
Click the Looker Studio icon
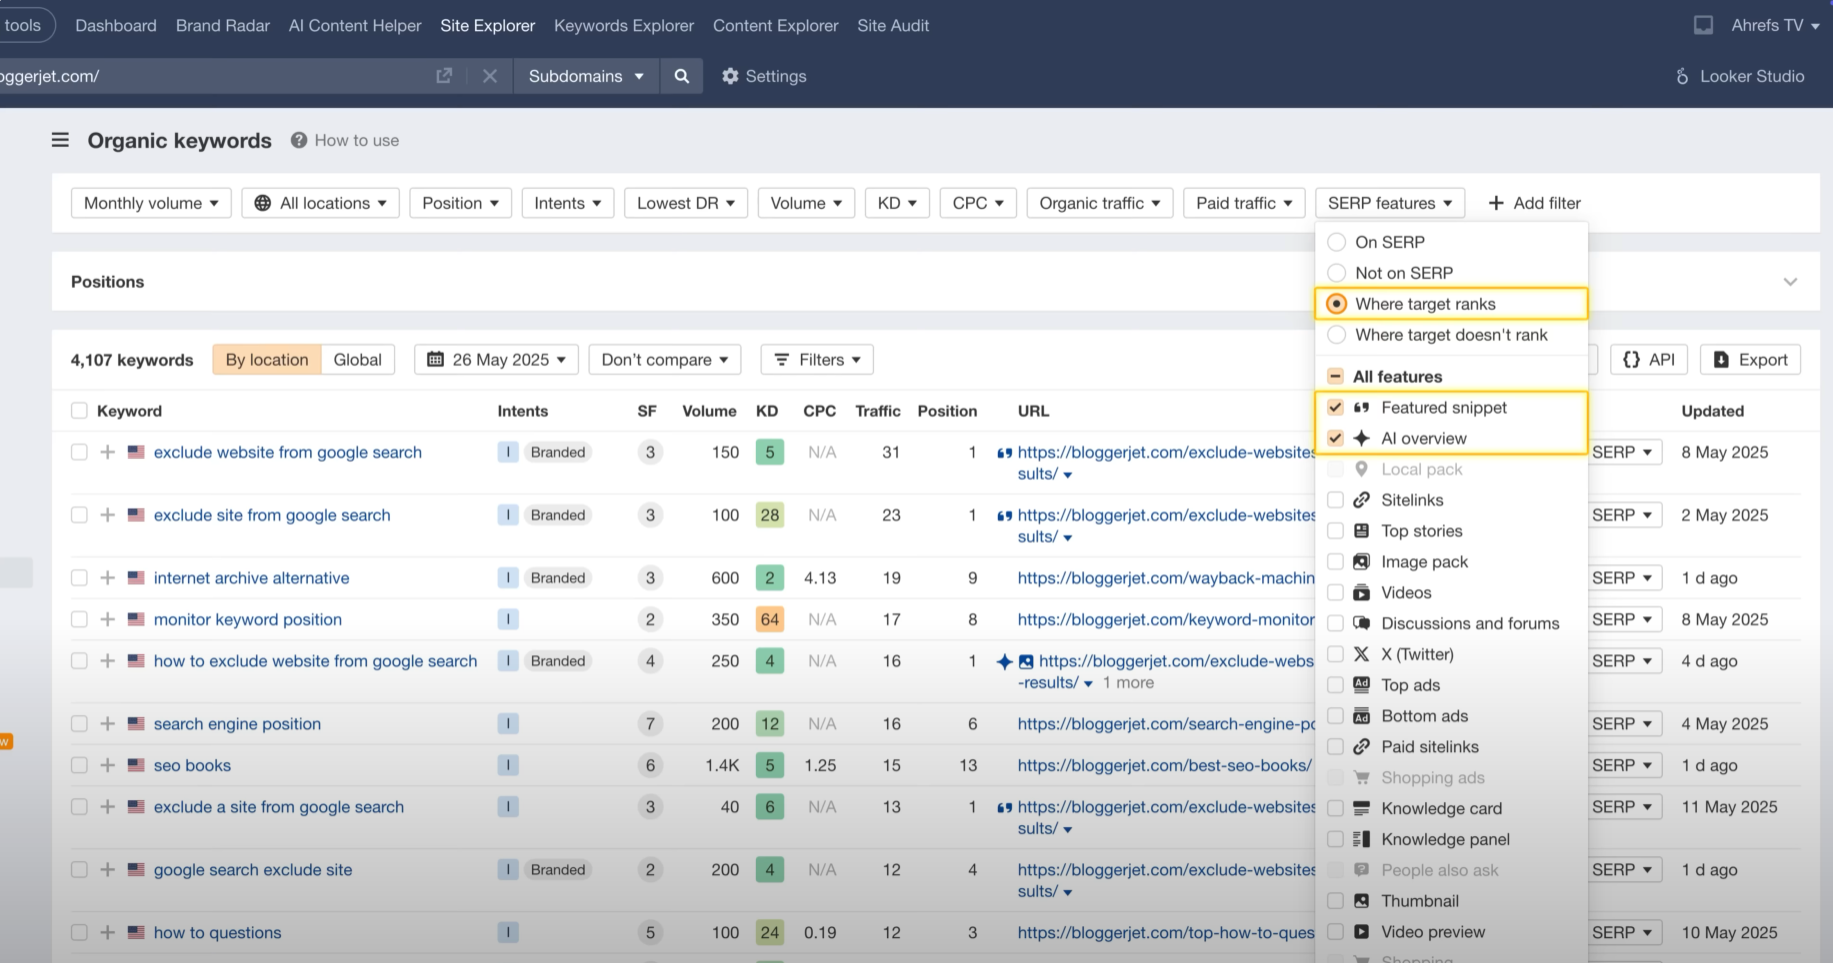pos(1682,76)
